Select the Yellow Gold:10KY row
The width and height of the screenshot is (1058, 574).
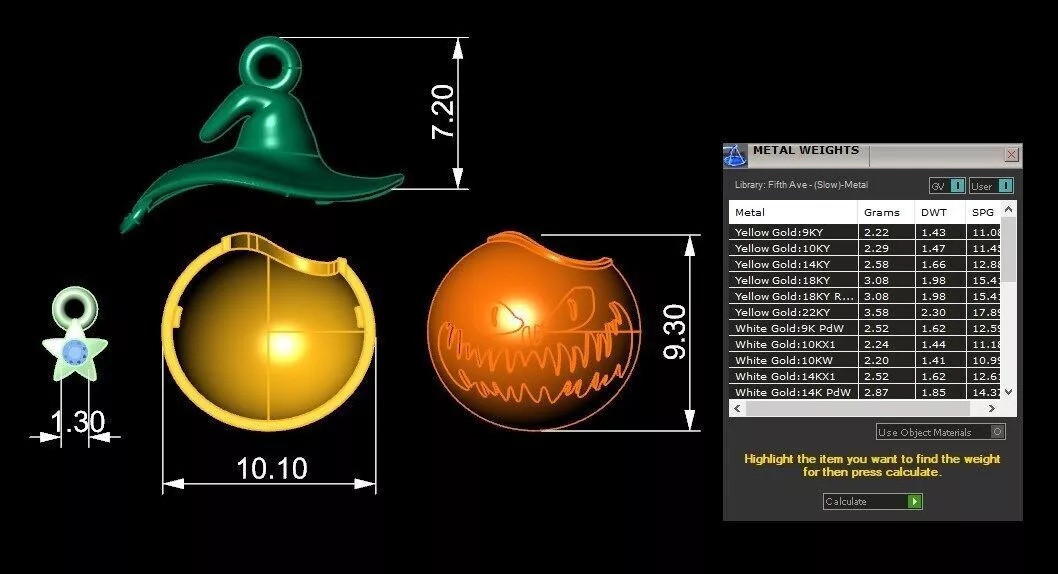click(865, 248)
